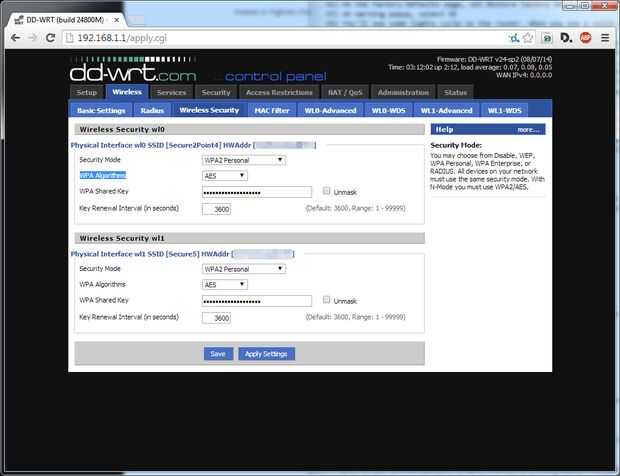620x476 pixels.
Task: Click the D. extension icon
Action: [566, 38]
